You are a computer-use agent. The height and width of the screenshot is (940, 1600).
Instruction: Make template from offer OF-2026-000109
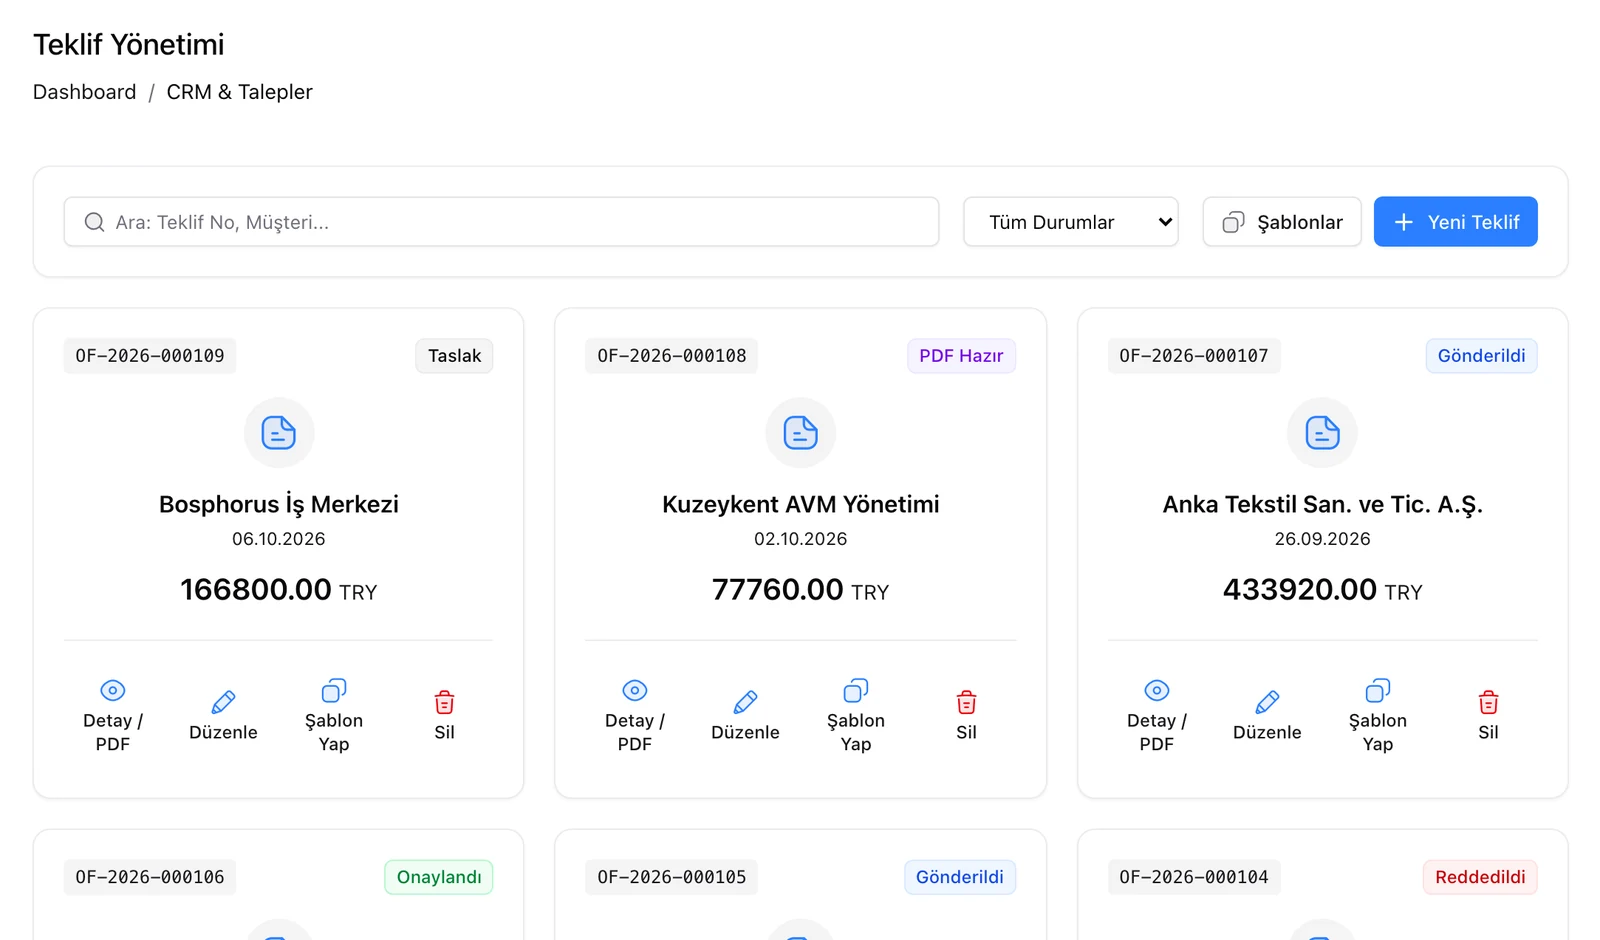point(334,717)
